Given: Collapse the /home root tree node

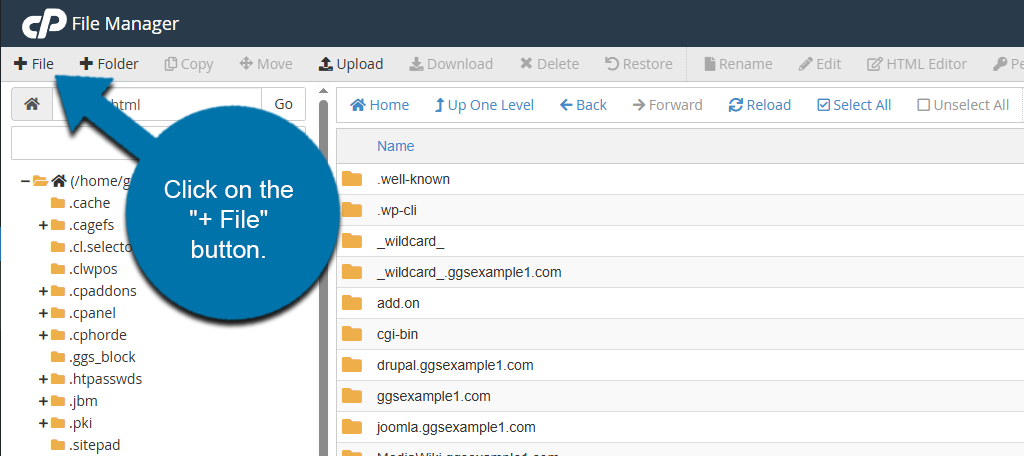Looking at the screenshot, I should tap(25, 181).
